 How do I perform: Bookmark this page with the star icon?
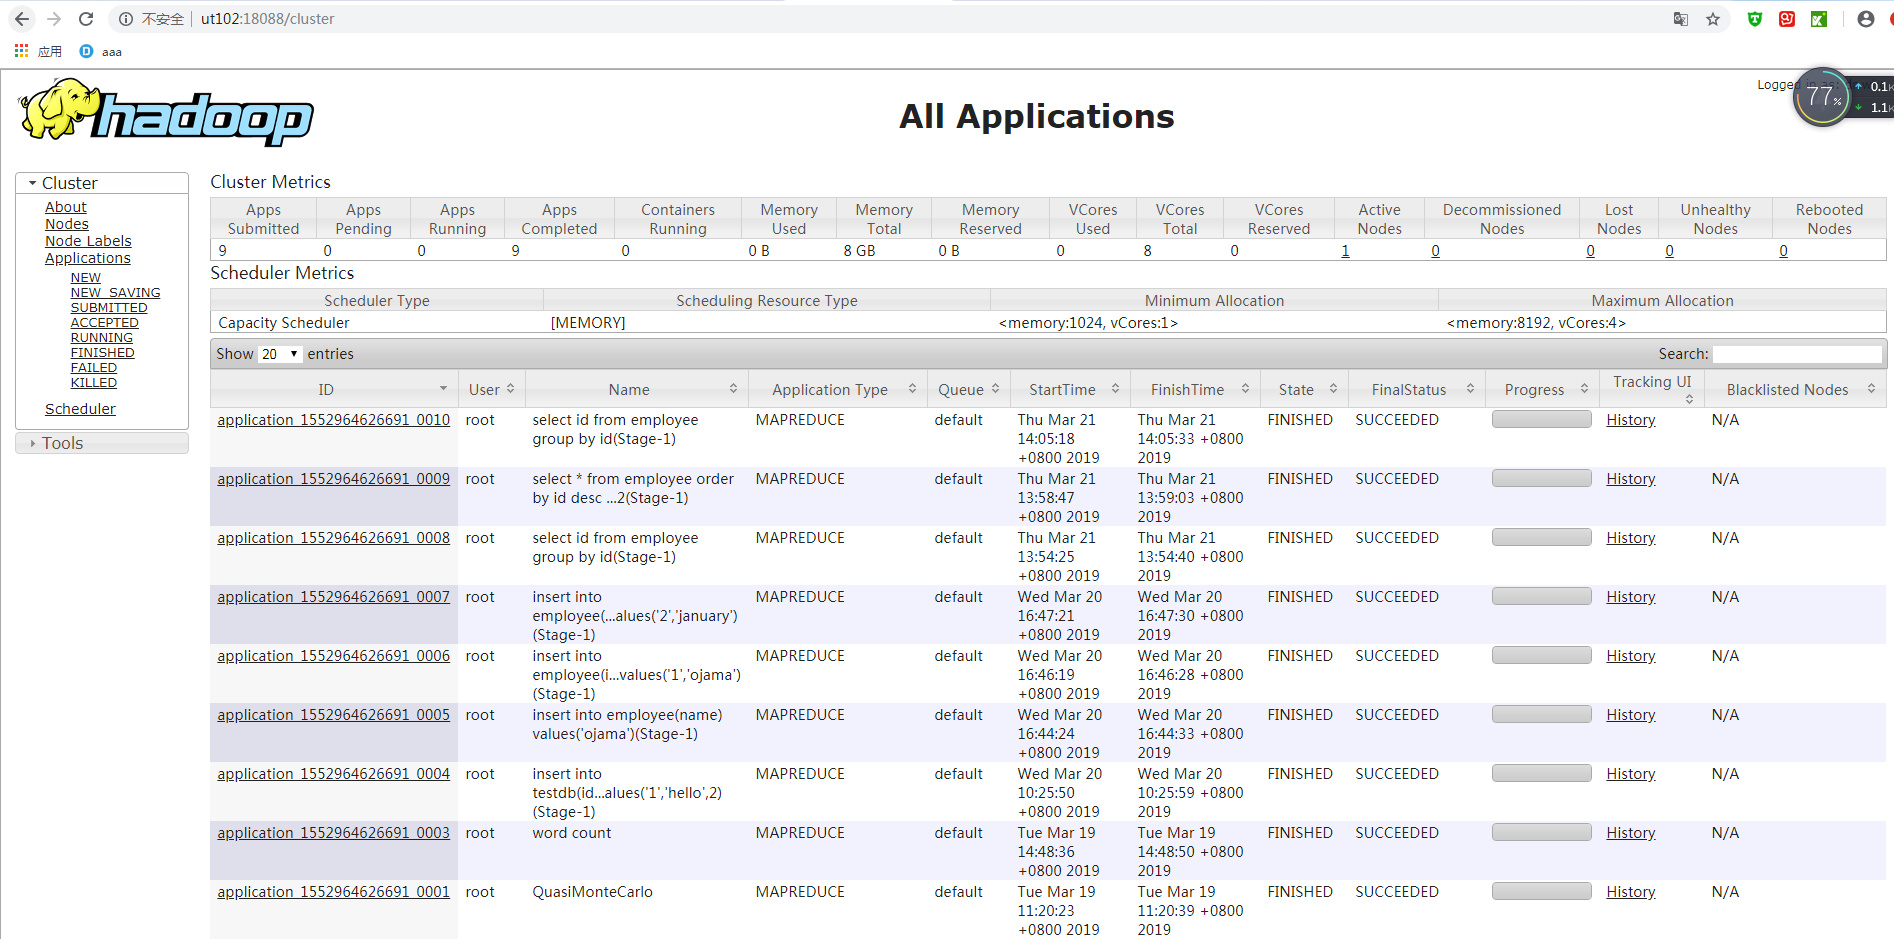[1713, 19]
